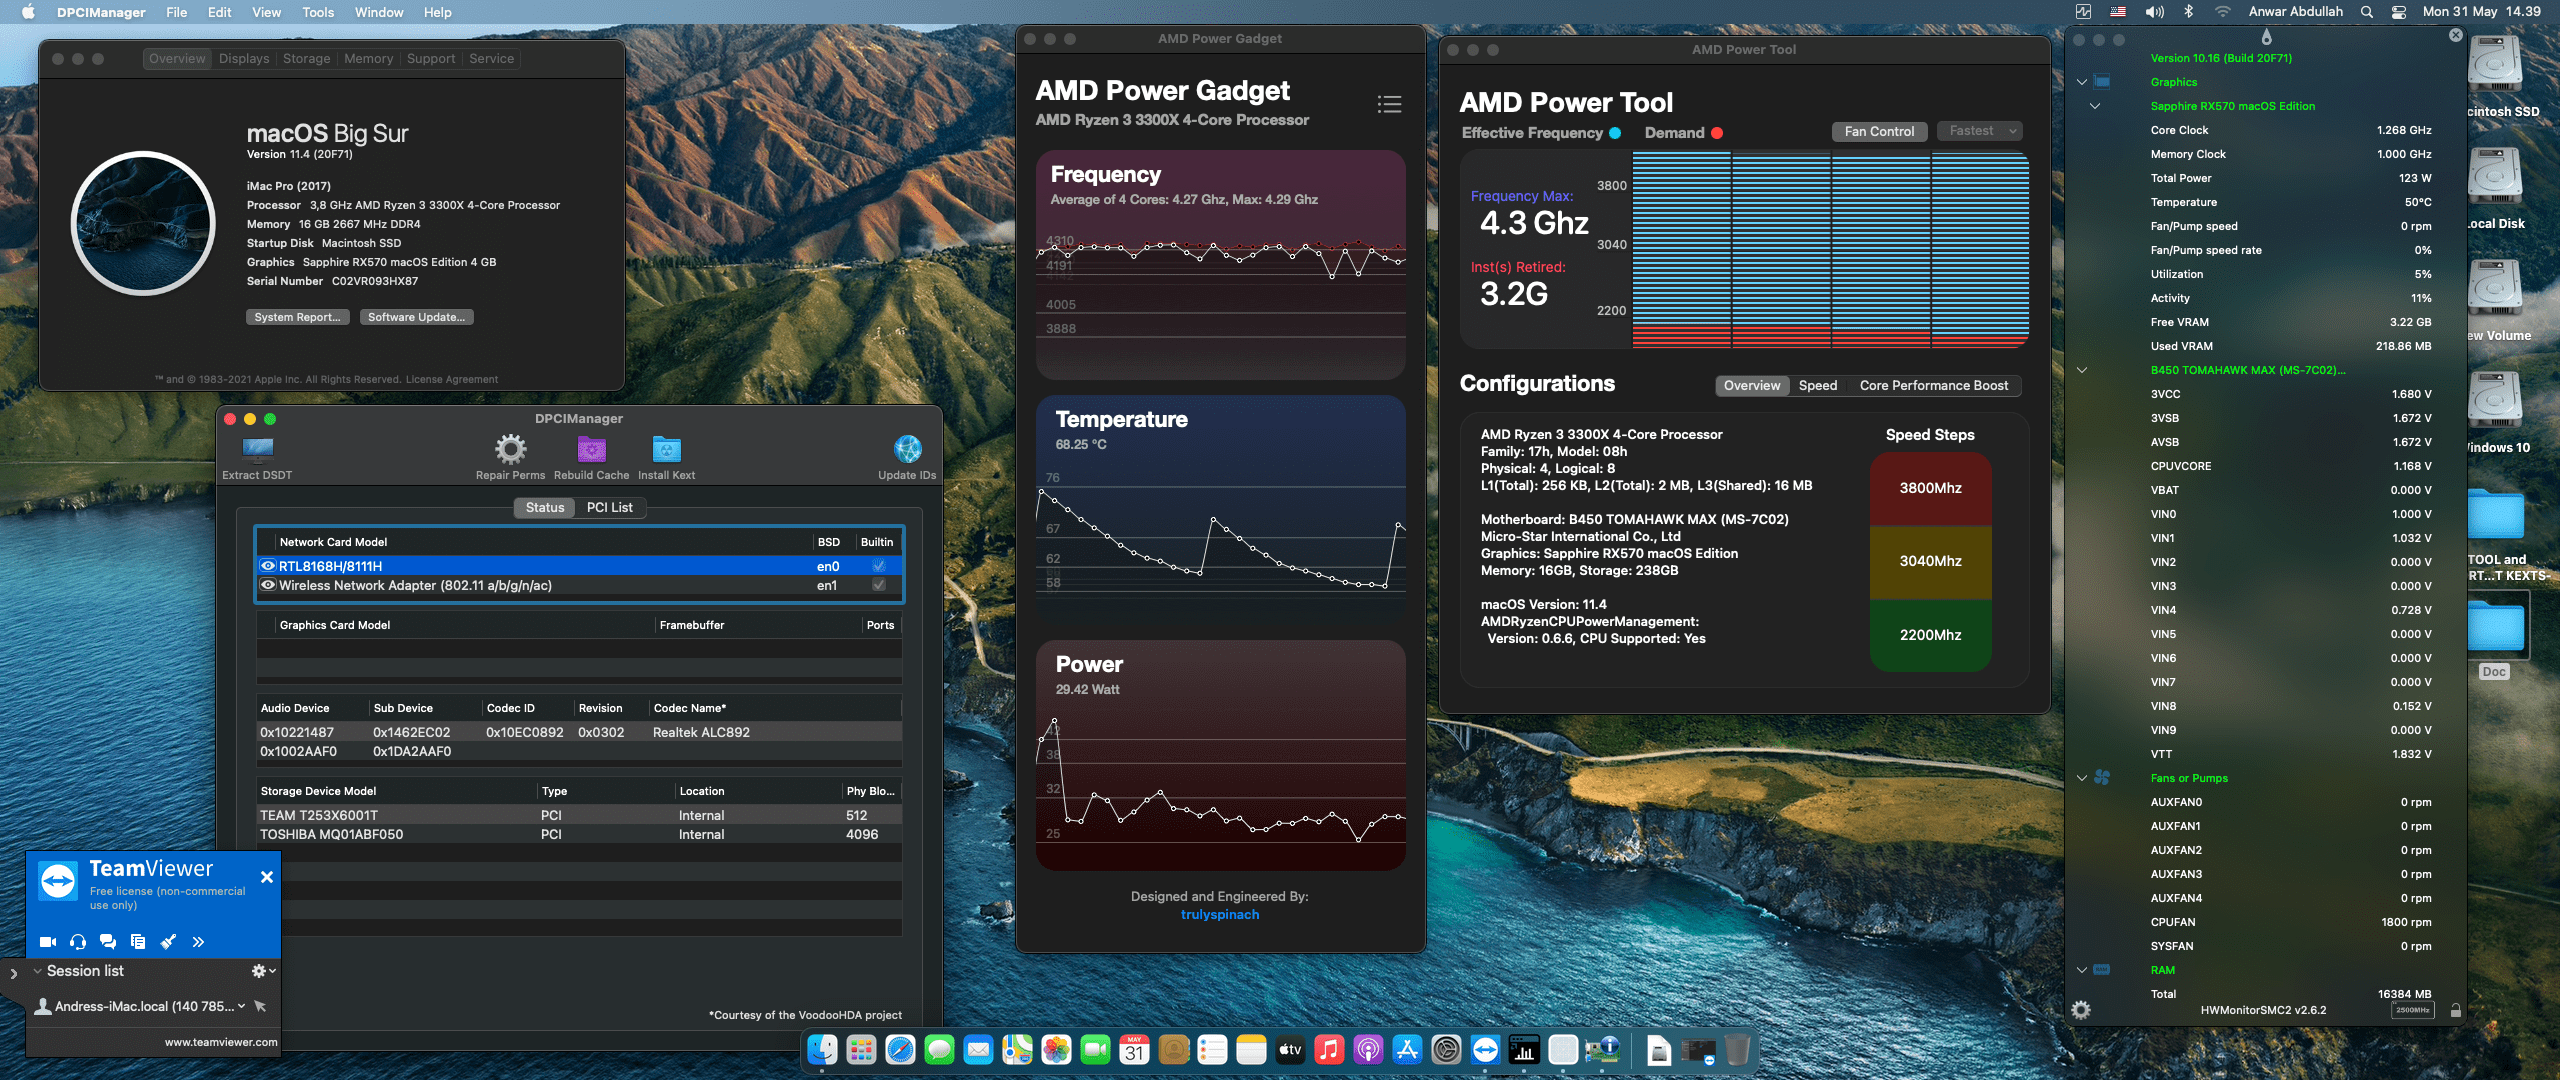Toggle Effective Frequency blue indicator
This screenshot has width=2560, height=1080.
(x=1615, y=133)
